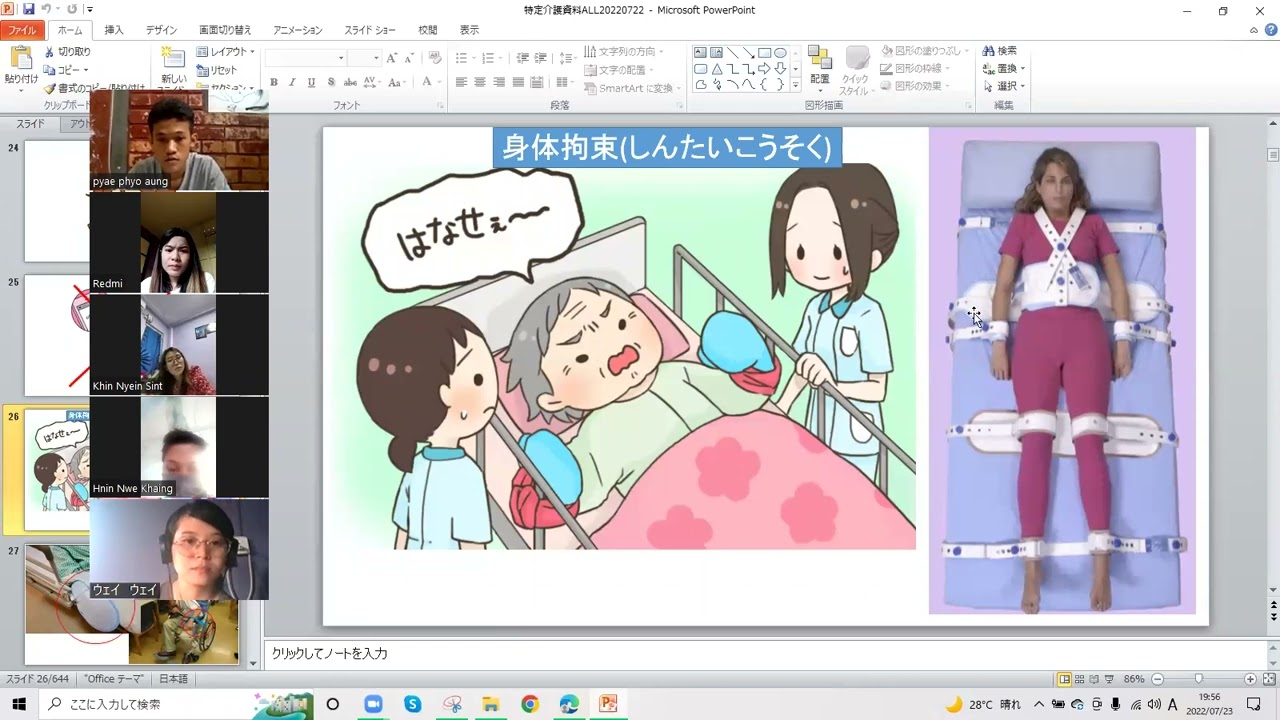Toggle Underline formatting

[x=310, y=83]
